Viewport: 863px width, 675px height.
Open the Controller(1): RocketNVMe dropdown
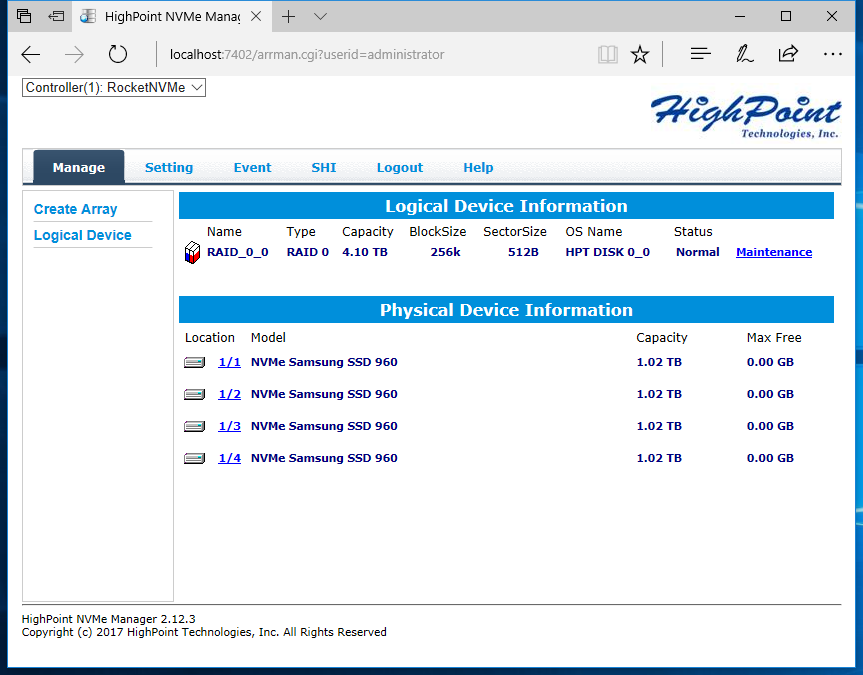click(x=114, y=88)
